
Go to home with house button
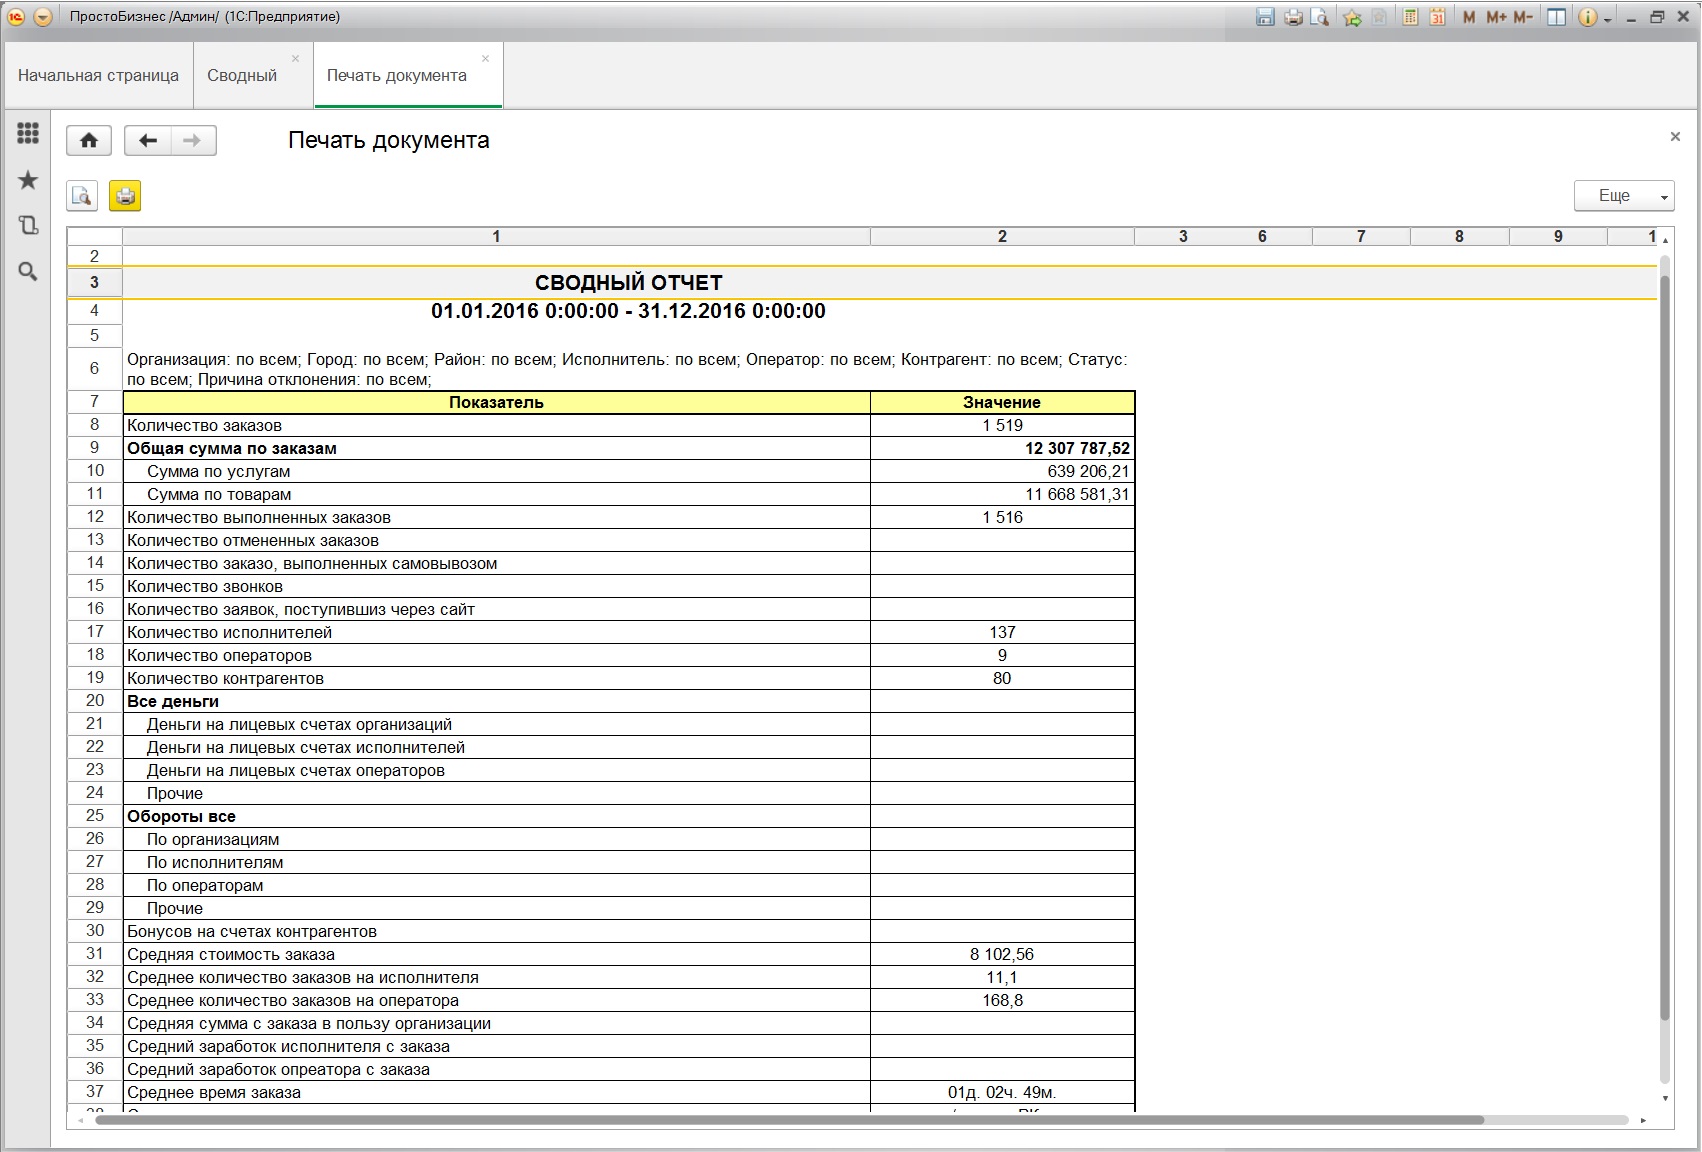click(x=89, y=141)
